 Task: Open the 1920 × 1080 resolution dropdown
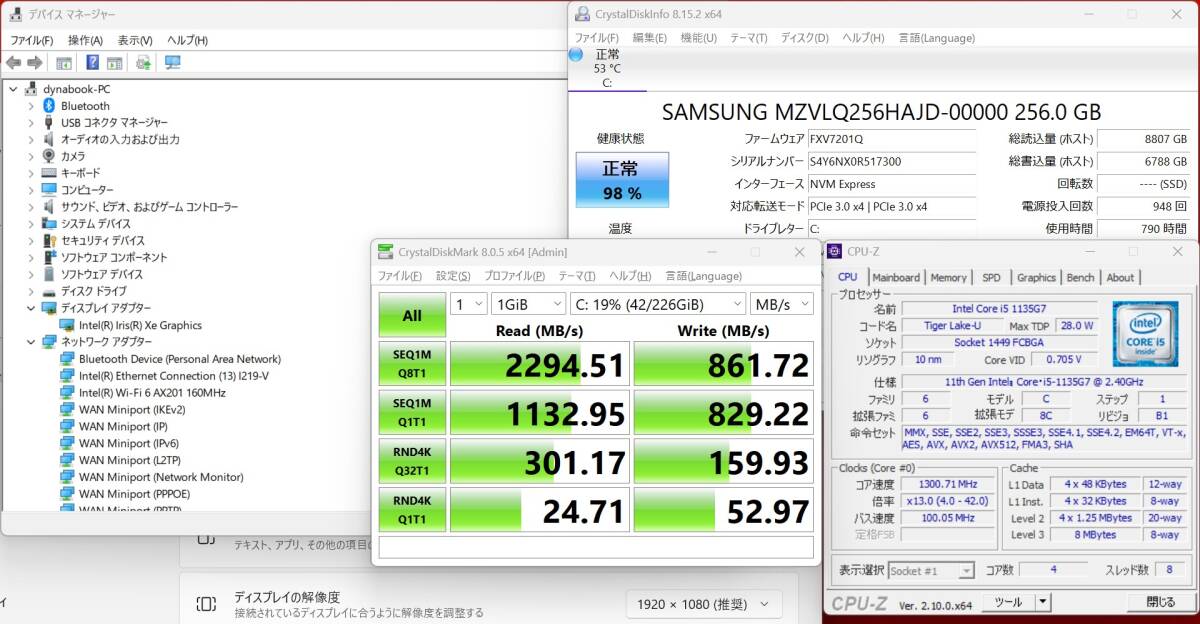tap(704, 604)
